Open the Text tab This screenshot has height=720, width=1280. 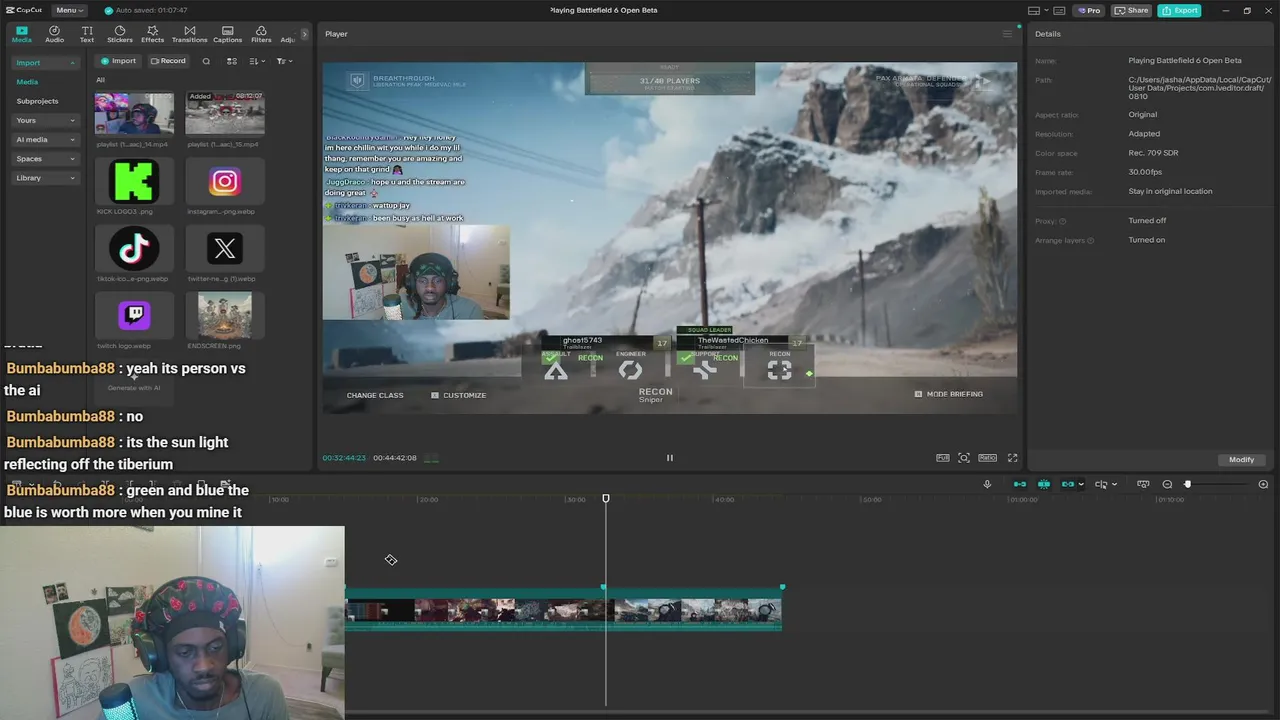[x=87, y=34]
